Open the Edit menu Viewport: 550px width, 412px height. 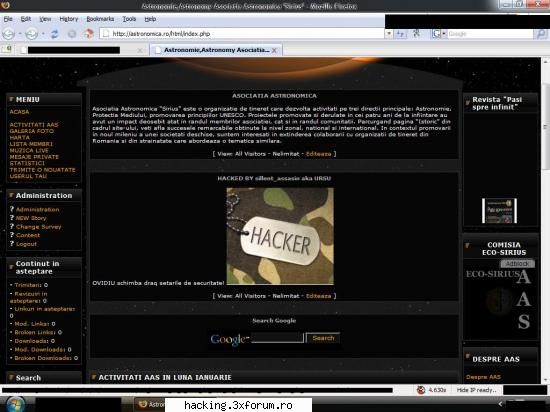click(26, 19)
